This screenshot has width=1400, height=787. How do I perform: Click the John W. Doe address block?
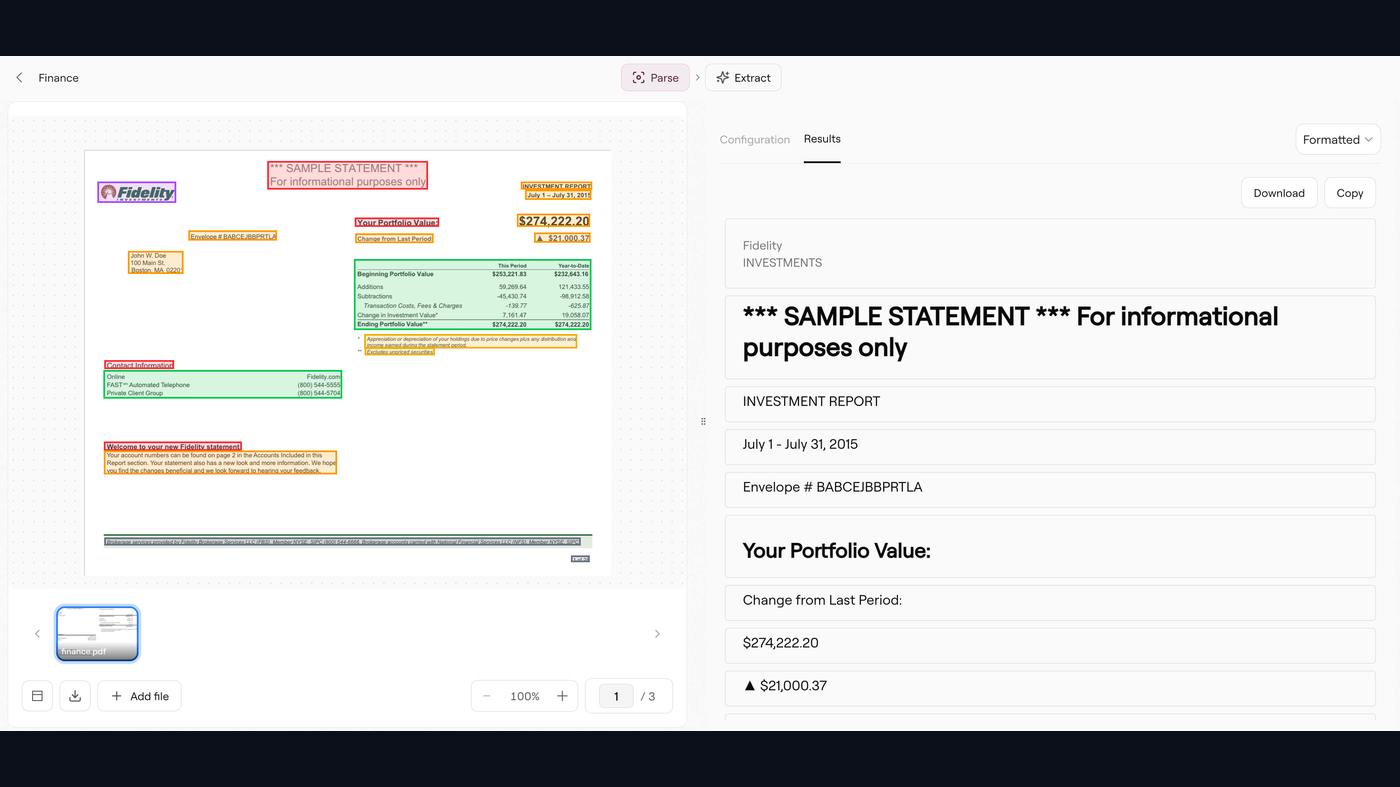(156, 263)
